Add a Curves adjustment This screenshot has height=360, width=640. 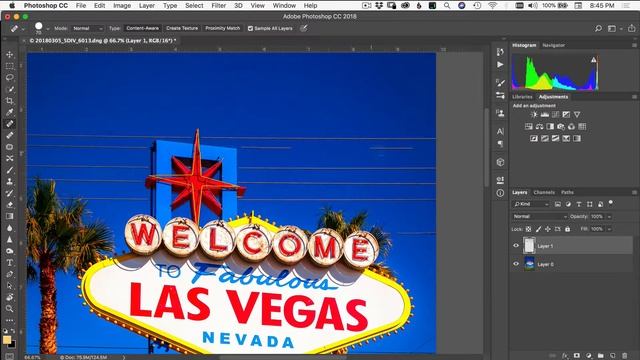(555, 115)
